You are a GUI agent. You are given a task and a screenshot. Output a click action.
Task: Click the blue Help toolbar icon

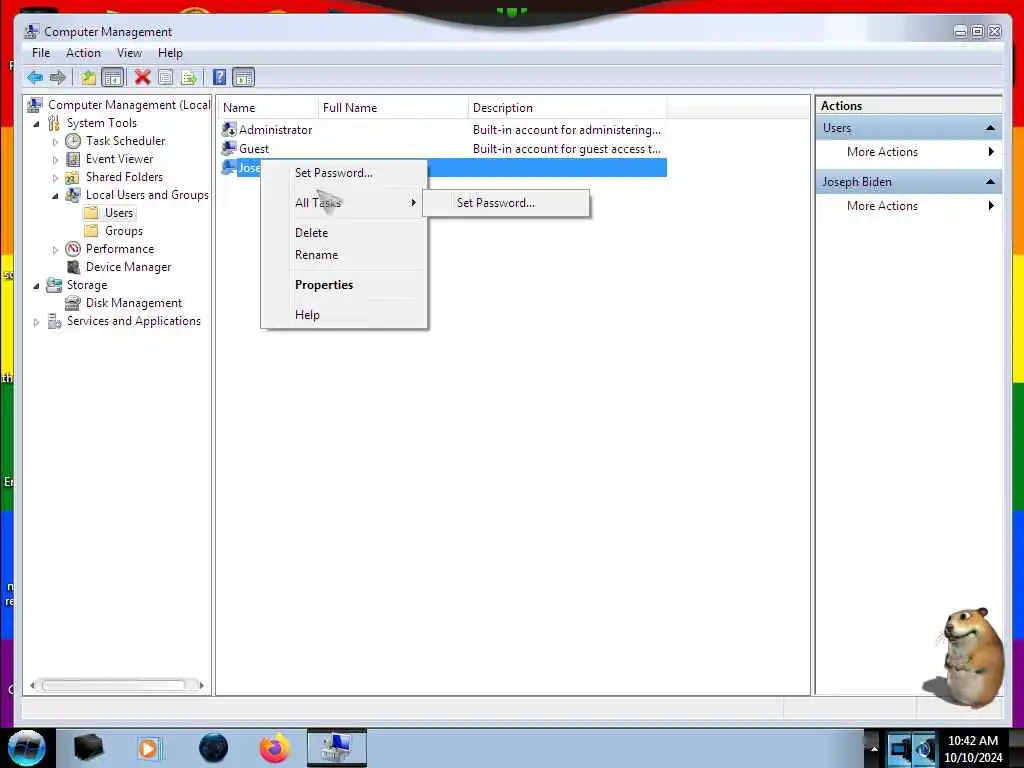tap(219, 77)
